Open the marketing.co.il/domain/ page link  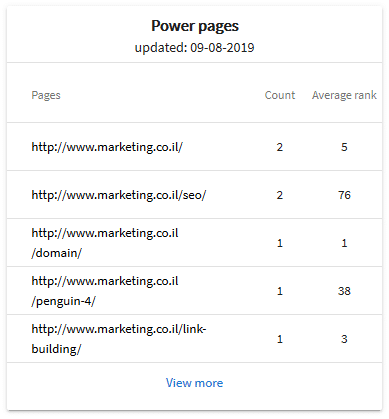click(105, 243)
